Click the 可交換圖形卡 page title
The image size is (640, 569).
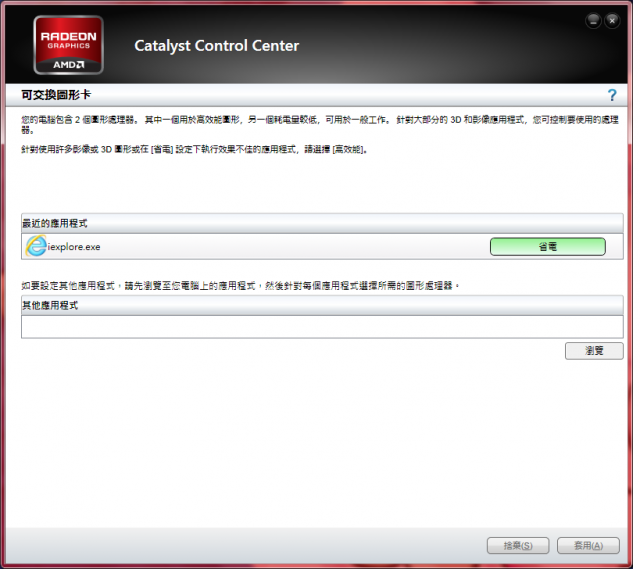click(56, 95)
